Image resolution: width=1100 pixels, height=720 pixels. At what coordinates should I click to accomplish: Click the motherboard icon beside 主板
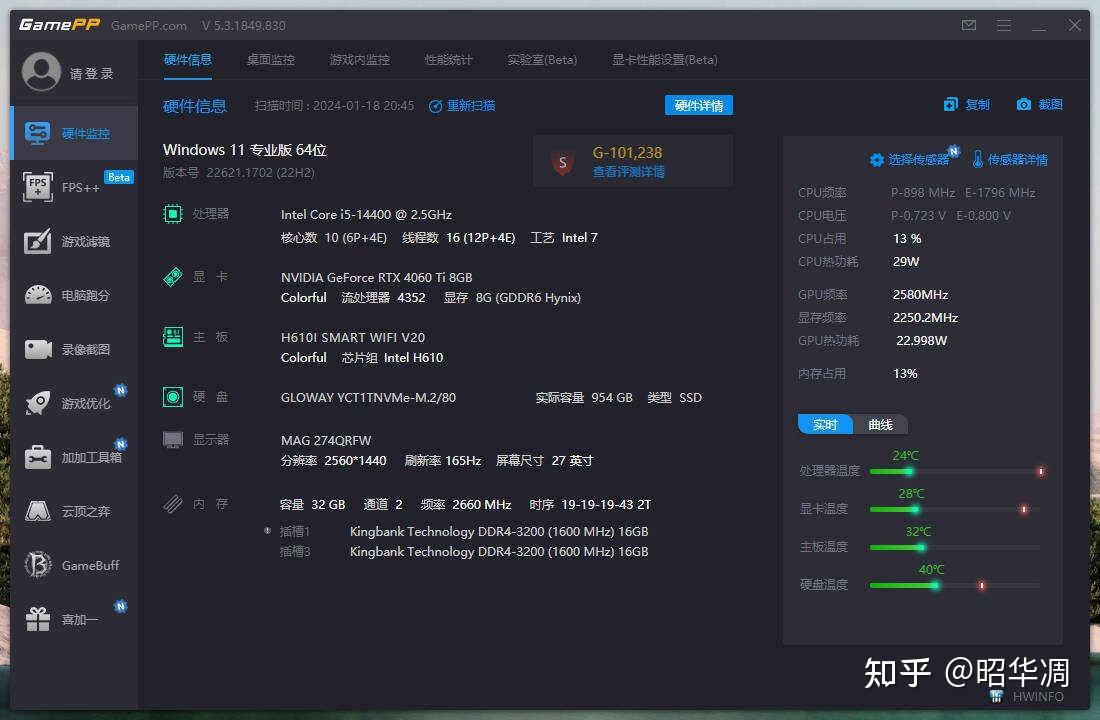pos(173,337)
